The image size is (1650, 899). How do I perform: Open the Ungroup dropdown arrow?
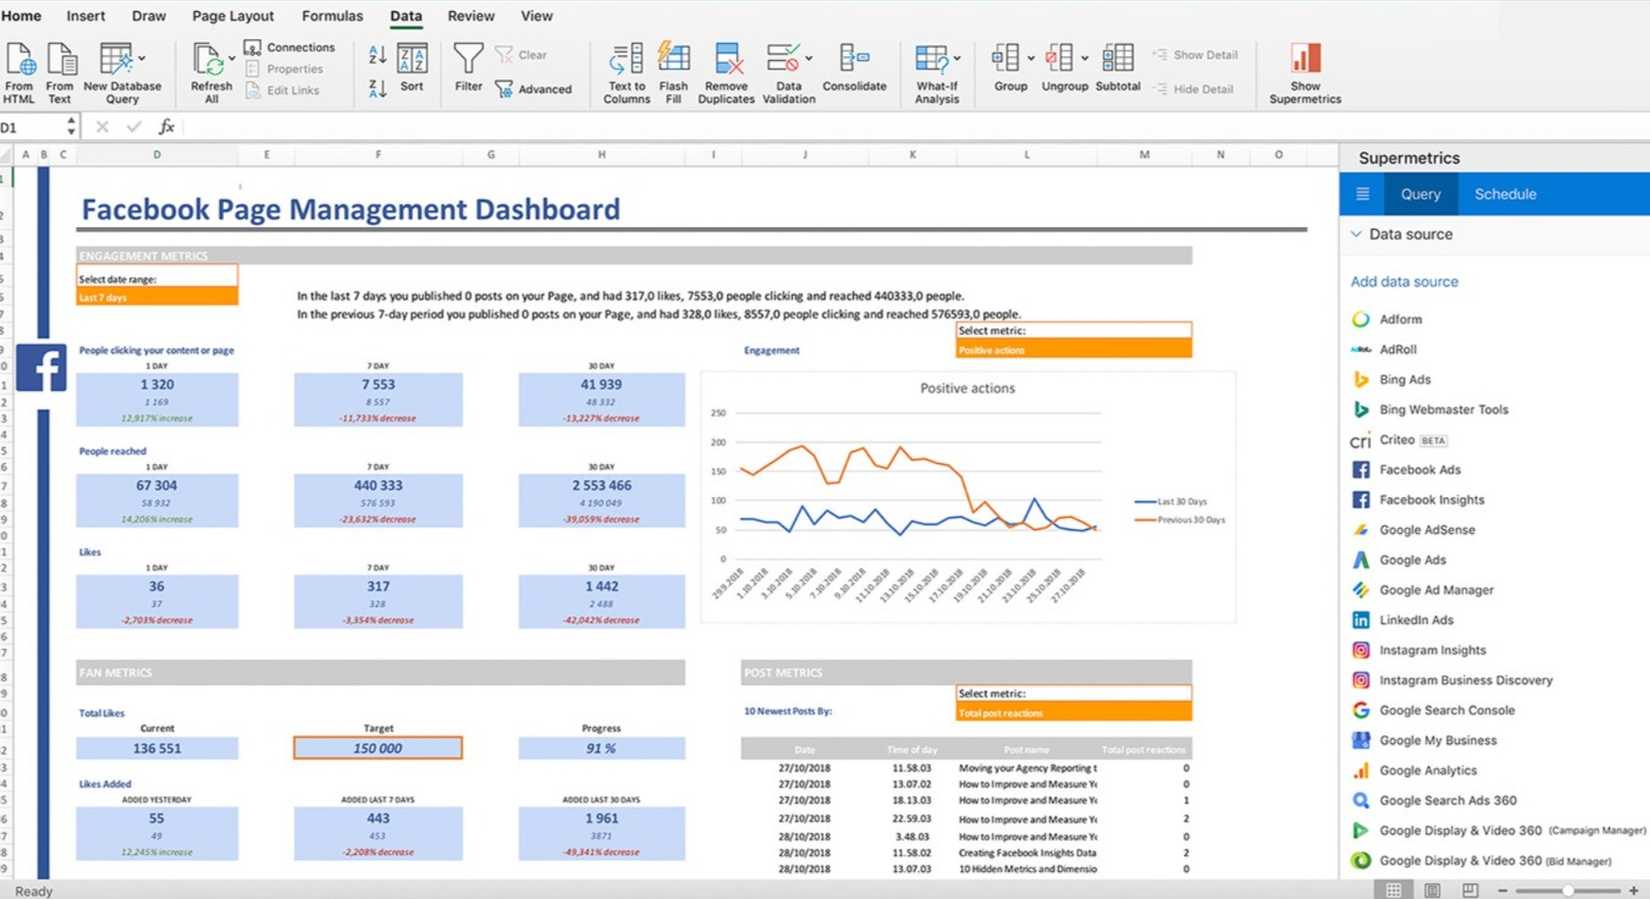coord(1085,58)
